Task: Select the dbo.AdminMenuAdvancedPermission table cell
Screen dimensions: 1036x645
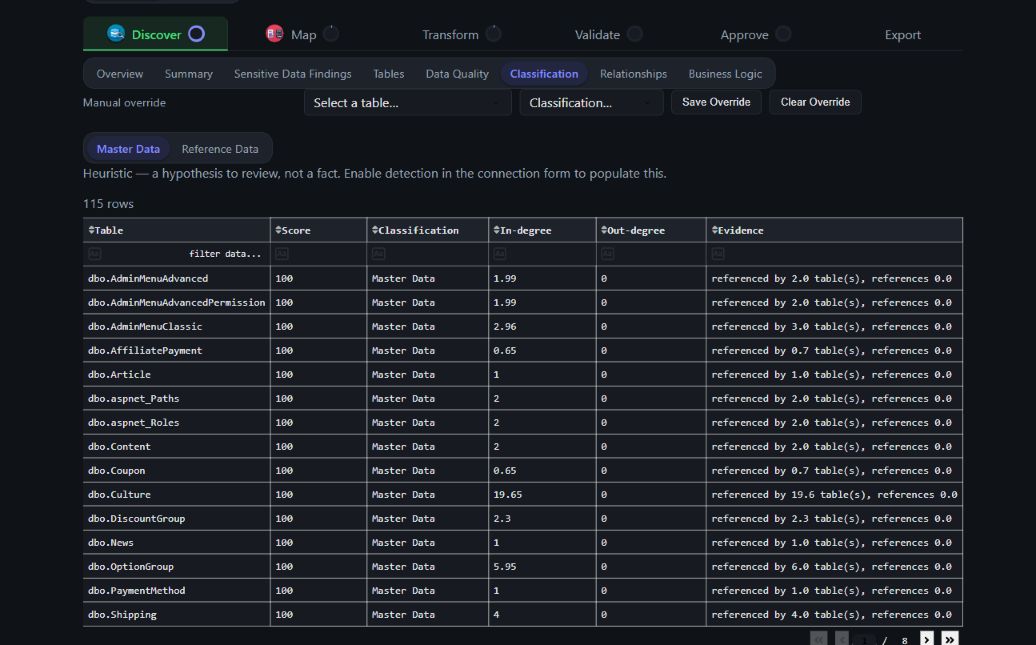Action: click(176, 303)
